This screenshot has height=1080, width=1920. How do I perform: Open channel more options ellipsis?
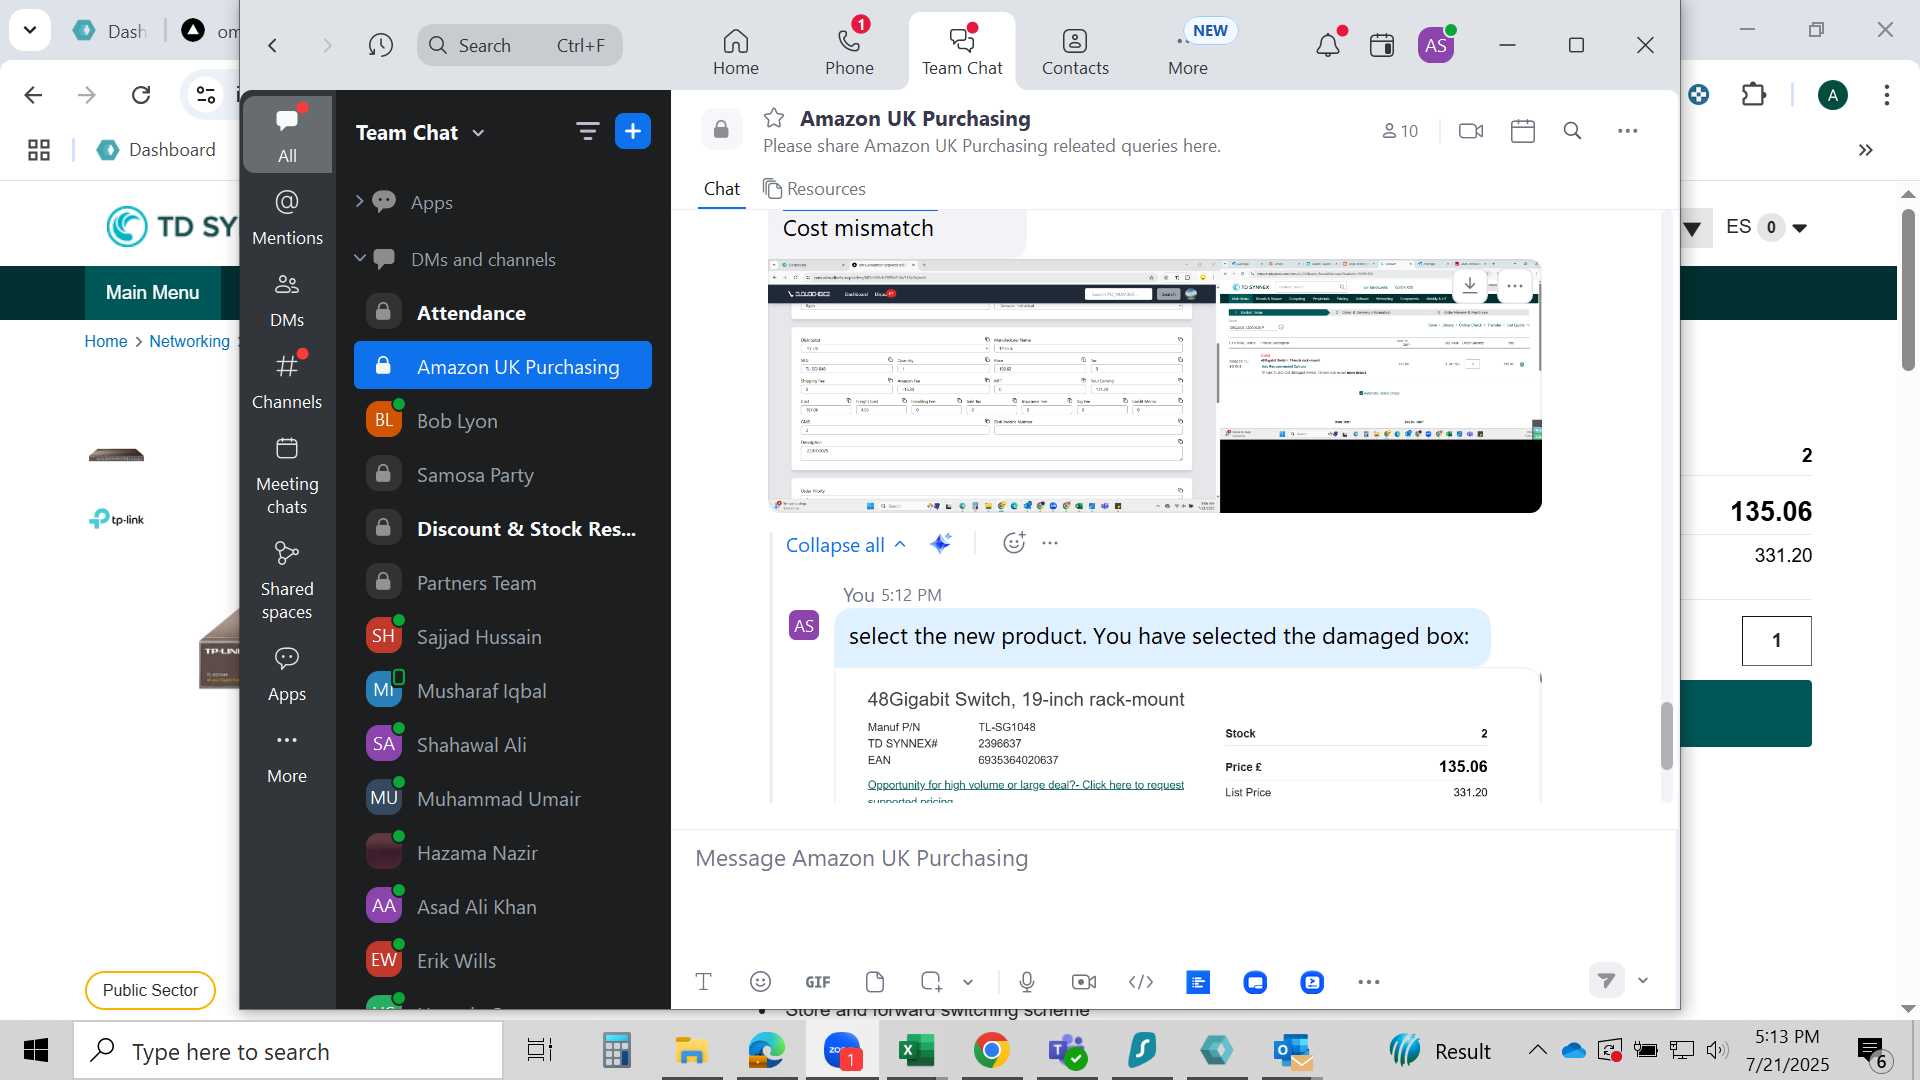point(1628,131)
